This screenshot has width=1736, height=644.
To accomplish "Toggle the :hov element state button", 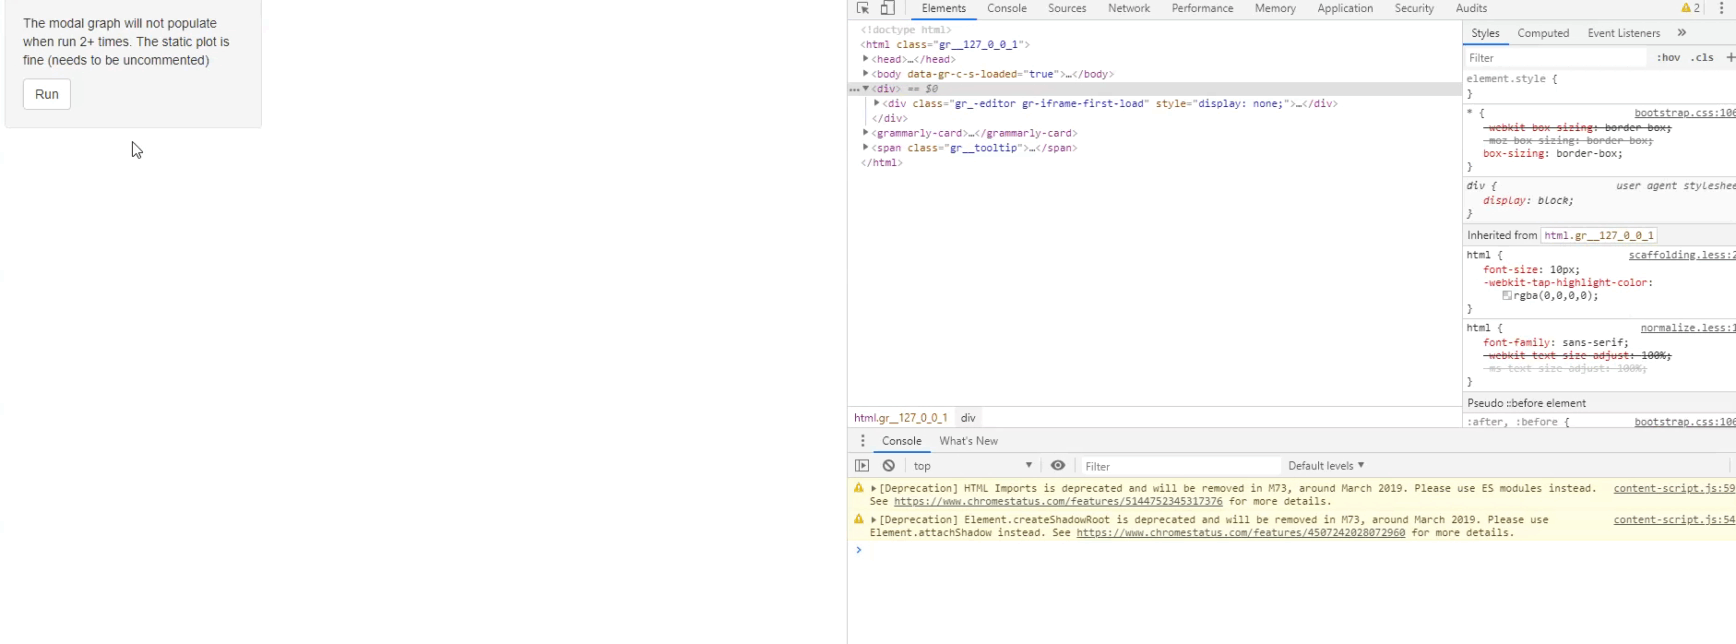I will click(x=1668, y=58).
